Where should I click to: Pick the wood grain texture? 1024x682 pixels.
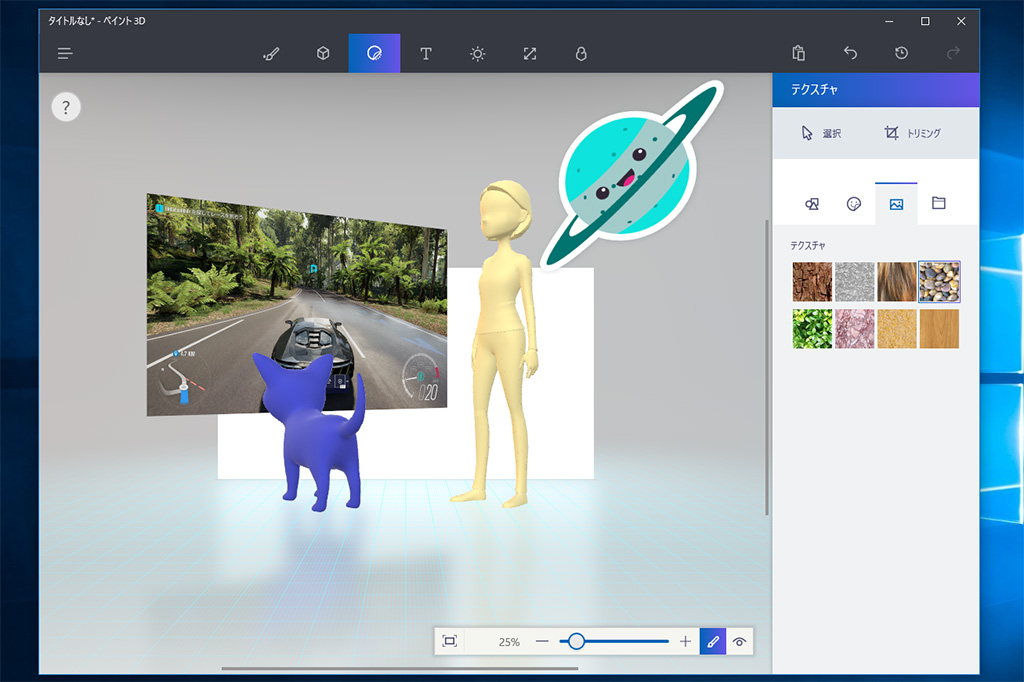click(x=939, y=329)
